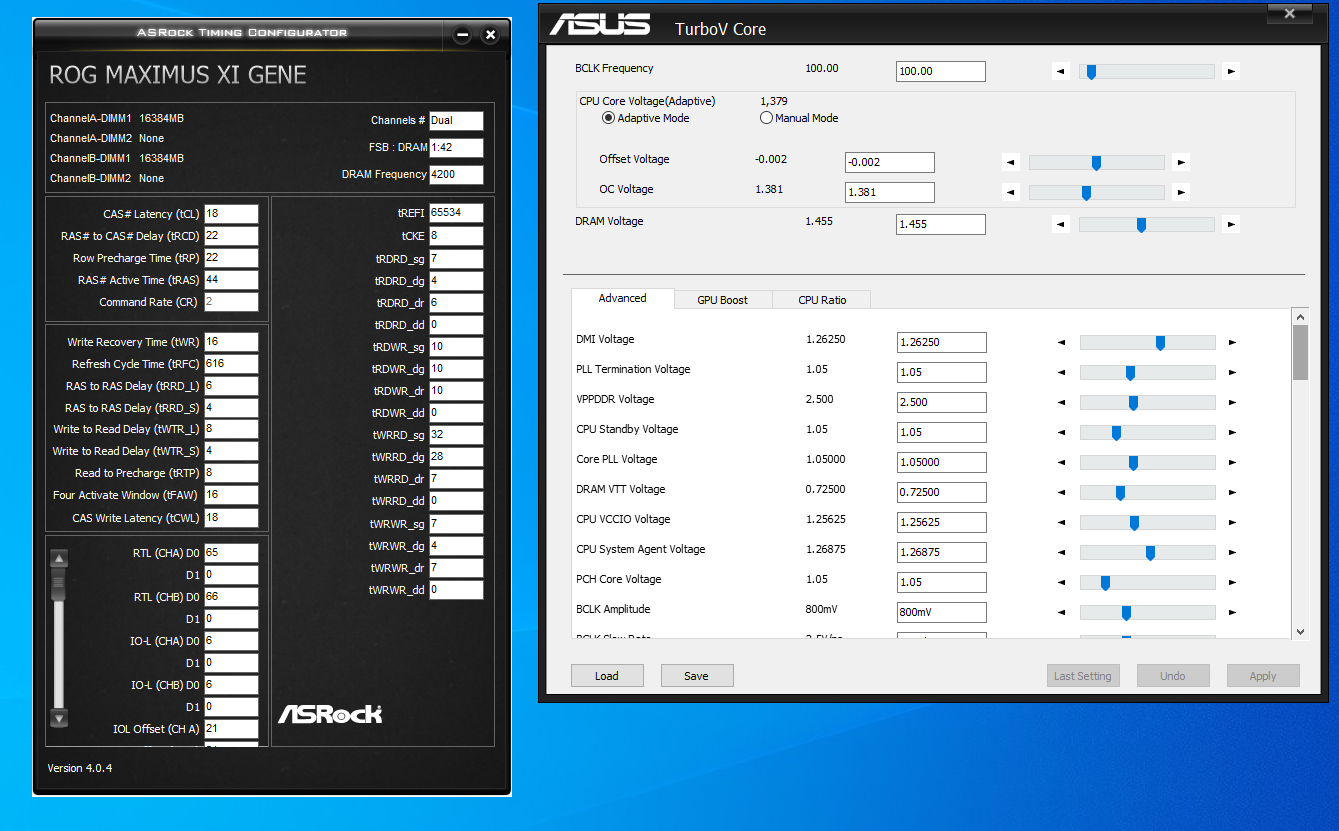The height and width of the screenshot is (831, 1339).
Task: Click the Apply button
Action: click(x=1263, y=676)
